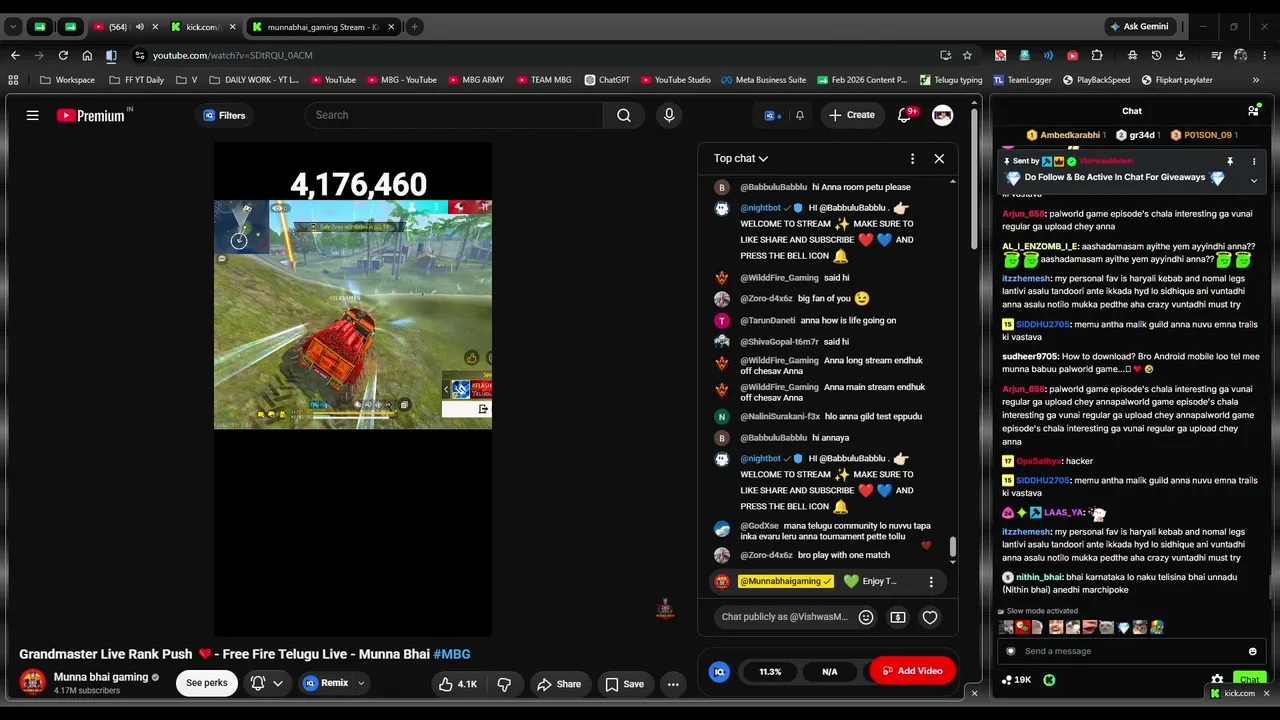
Task: Reload the page
Action: pos(63,55)
